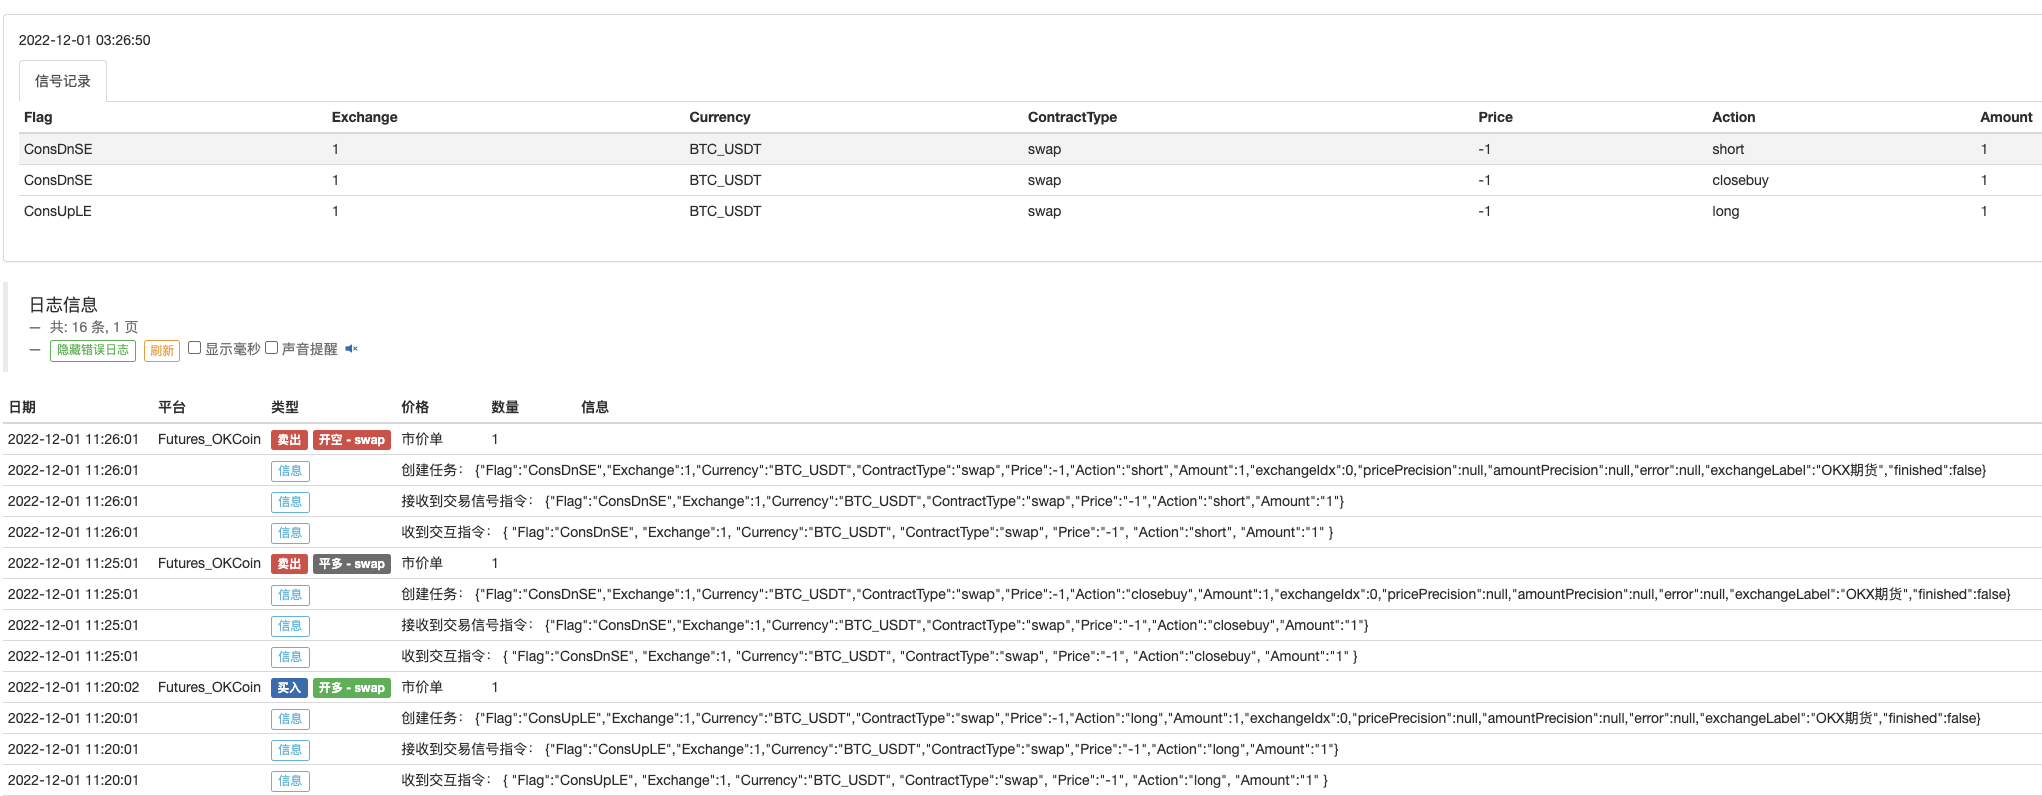This screenshot has height=796, width=2042.
Task: Click the 日期 column header
Action: coord(22,407)
